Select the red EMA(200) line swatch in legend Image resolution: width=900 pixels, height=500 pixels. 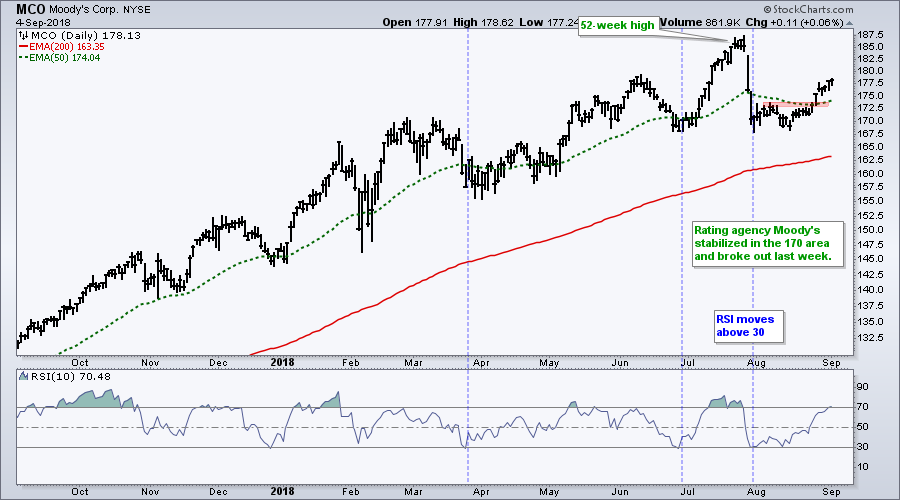click(24, 46)
